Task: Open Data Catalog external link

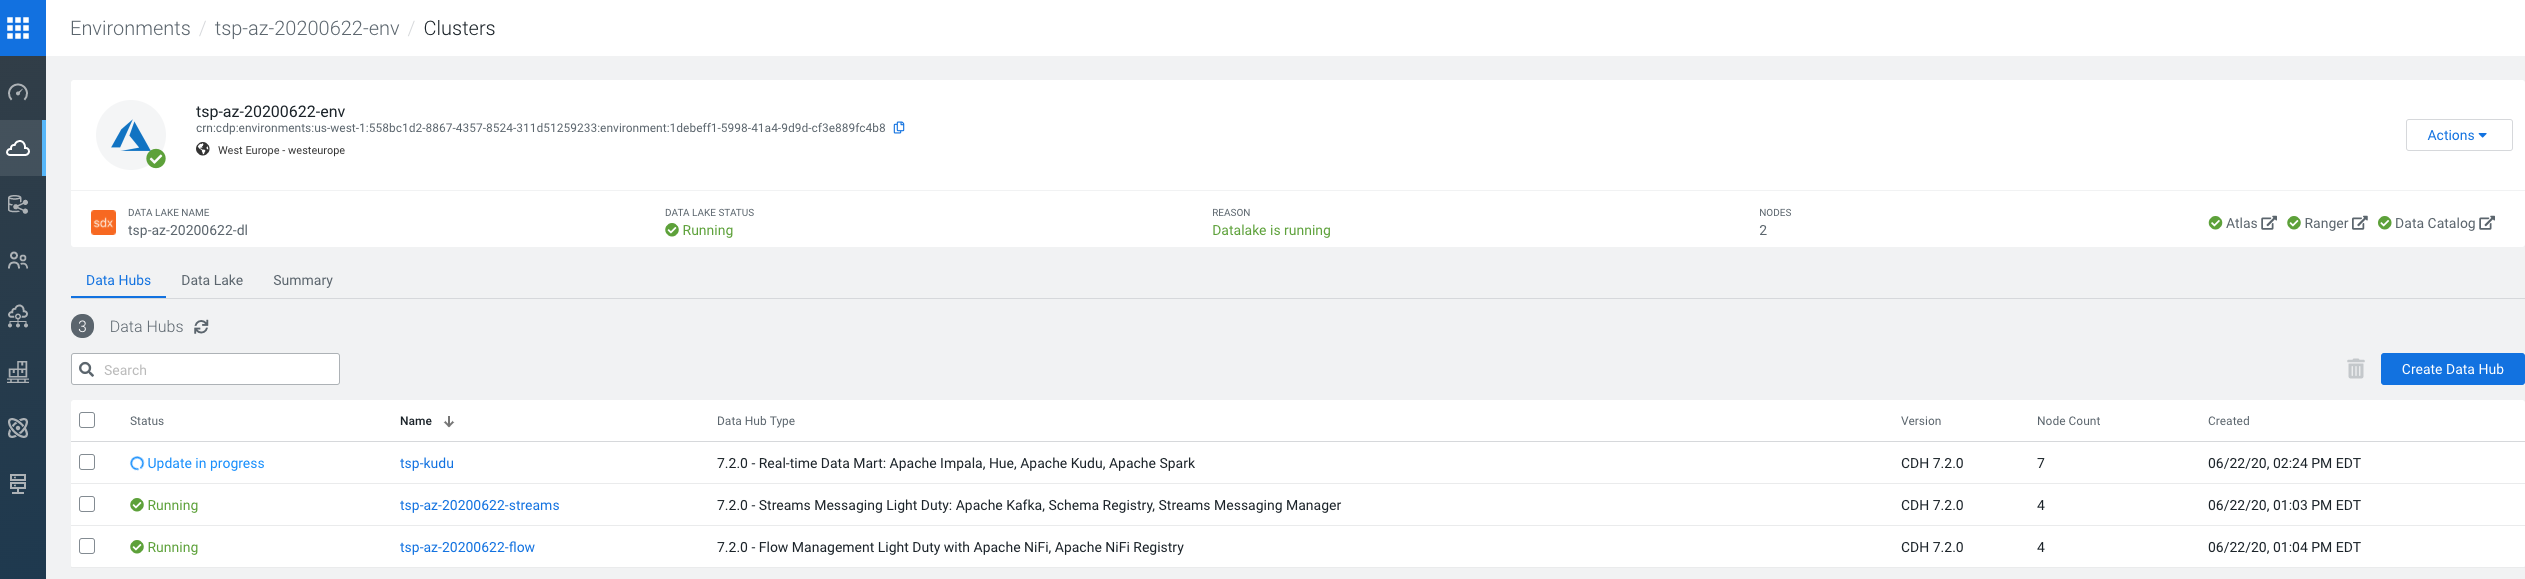Action: [2437, 223]
